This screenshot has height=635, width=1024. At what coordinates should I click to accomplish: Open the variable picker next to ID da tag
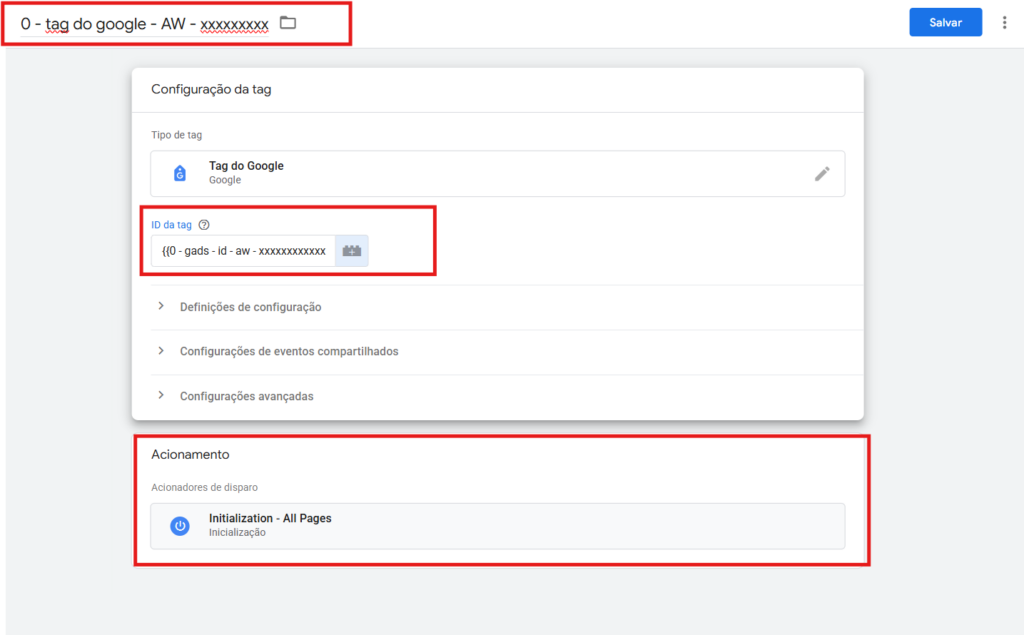[x=352, y=251]
